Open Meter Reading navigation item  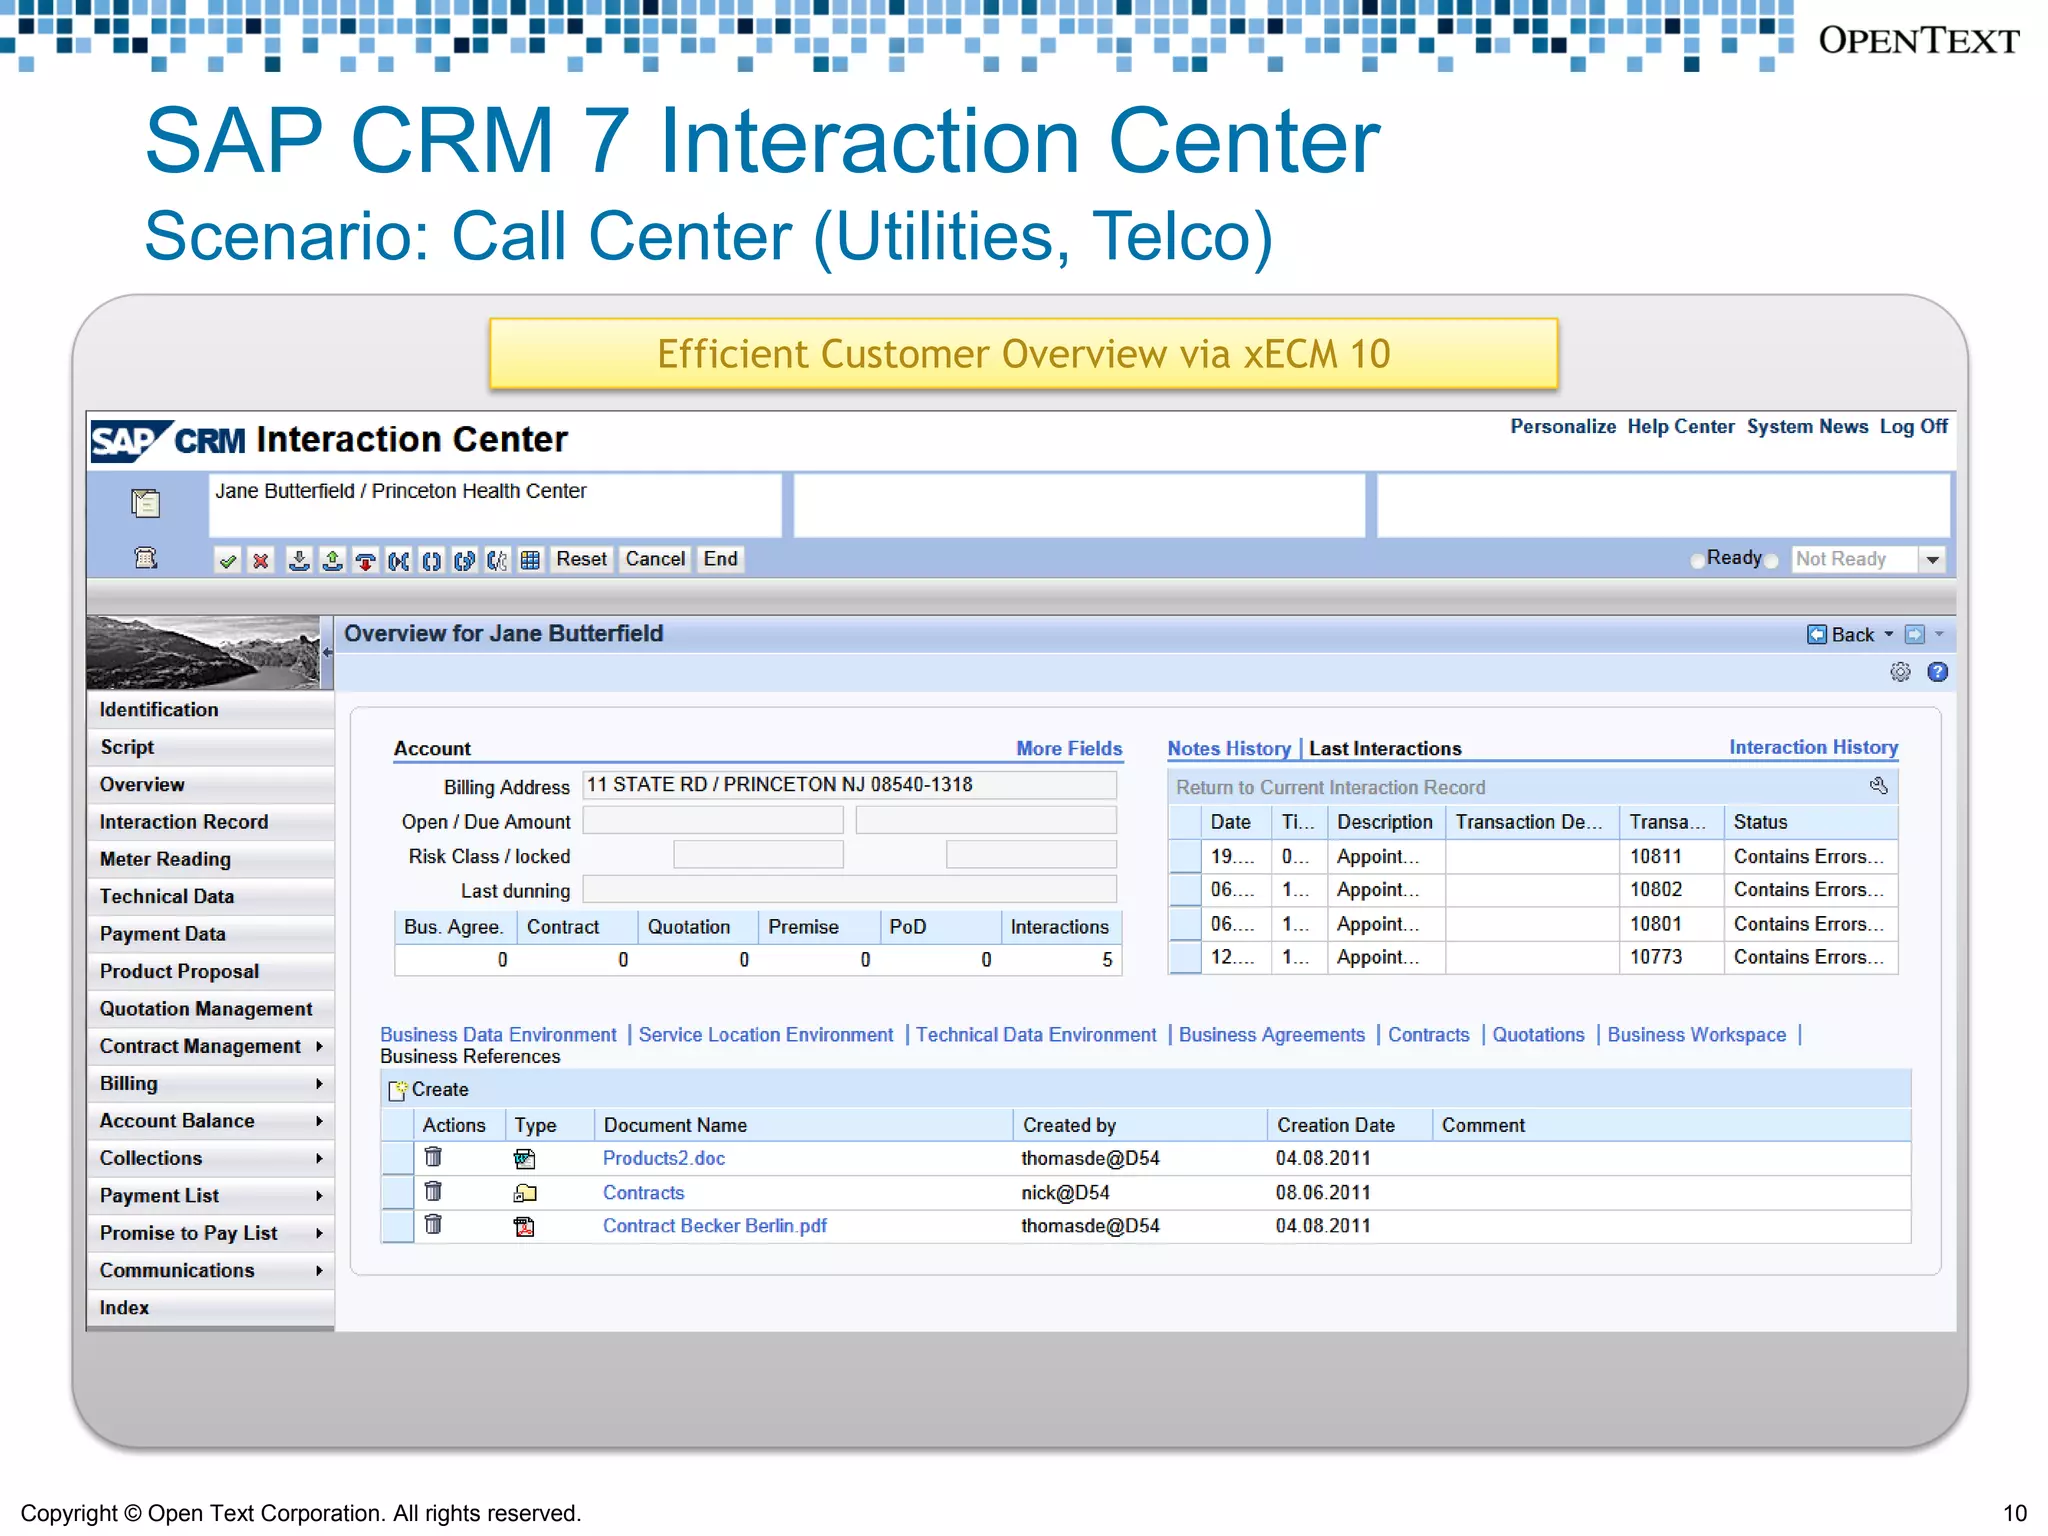point(210,859)
